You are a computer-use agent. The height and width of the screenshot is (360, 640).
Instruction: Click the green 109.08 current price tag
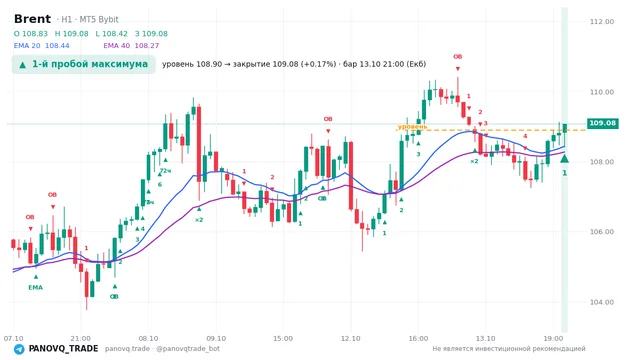point(602,123)
